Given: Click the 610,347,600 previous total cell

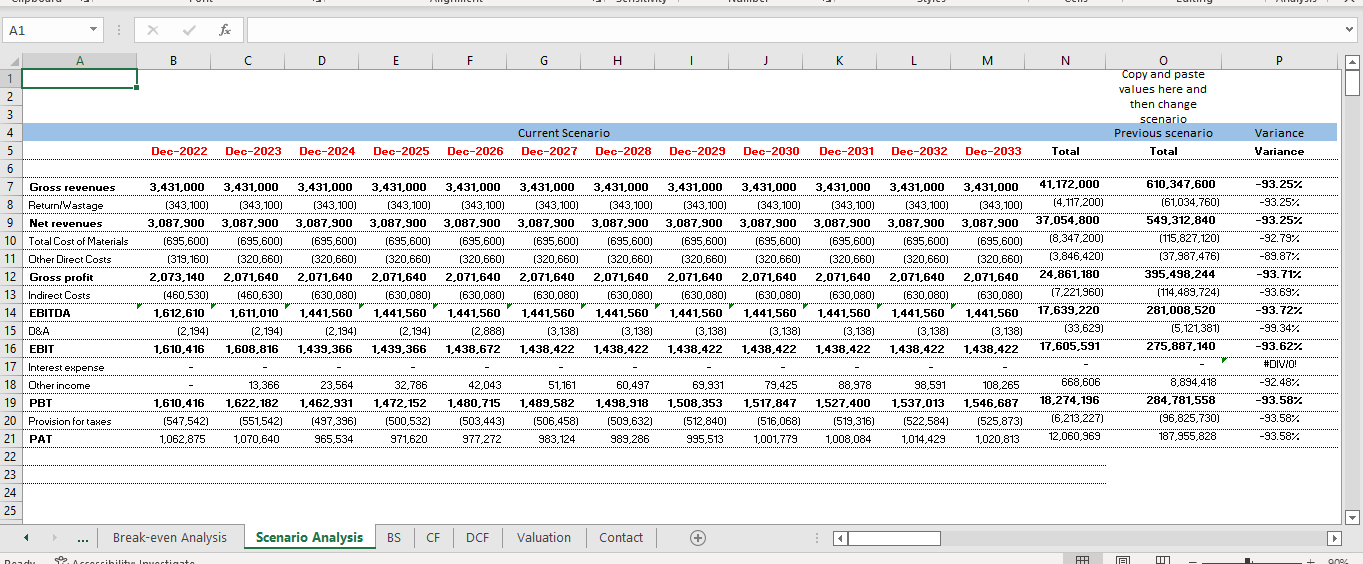Looking at the screenshot, I should pos(1180,184).
